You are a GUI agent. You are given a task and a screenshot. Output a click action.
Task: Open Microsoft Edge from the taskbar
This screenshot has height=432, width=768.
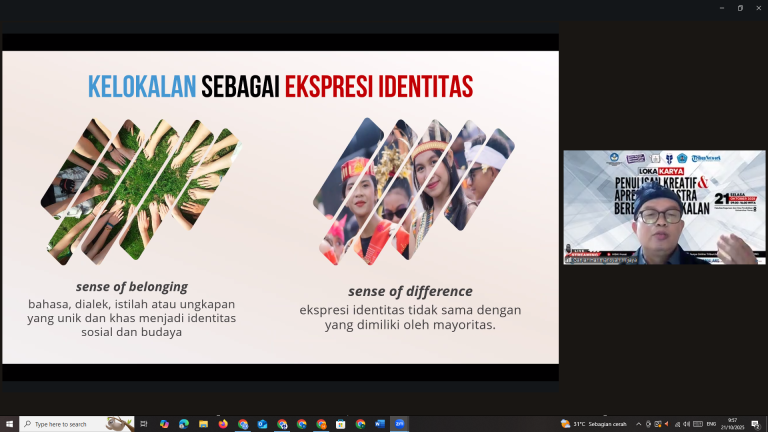(183, 424)
